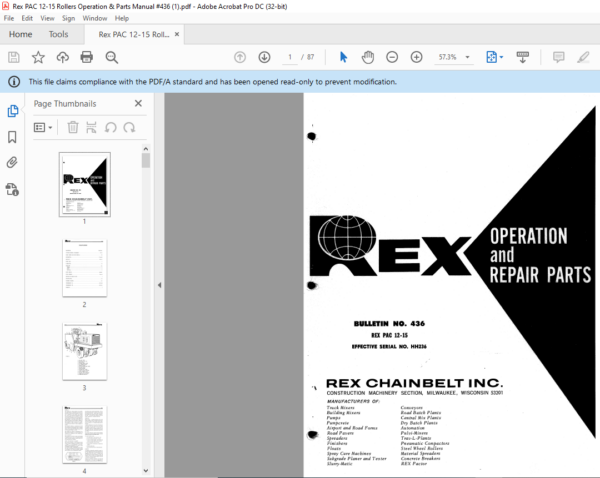600x478 pixels.
Task: Click the info icon in the PDF/A notice bar
Action: click(14, 82)
